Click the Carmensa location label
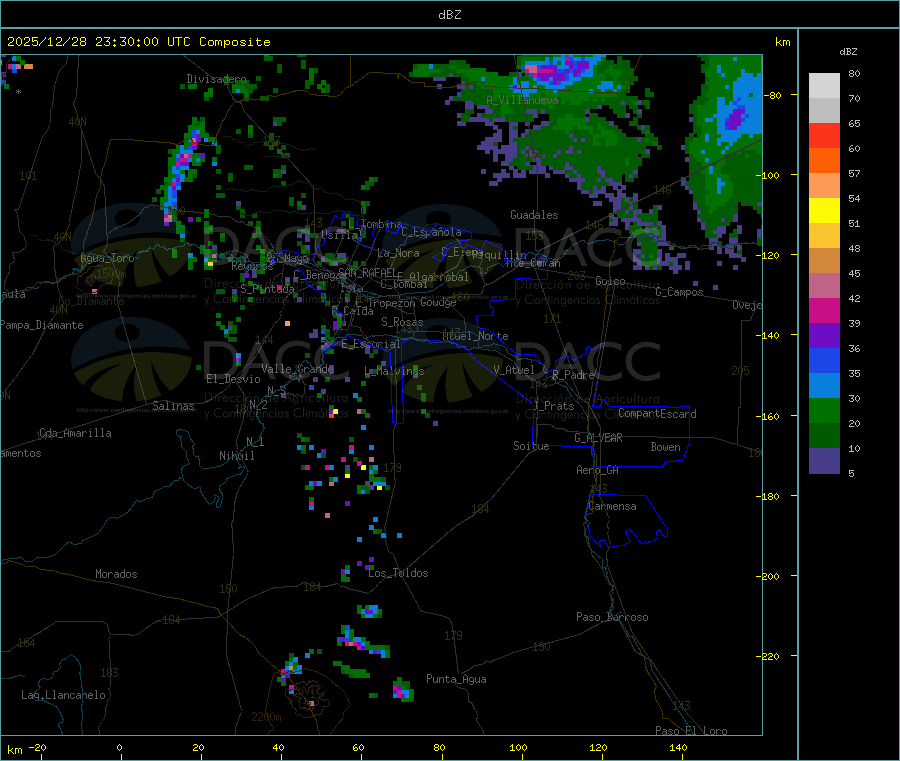The image size is (900, 761). (x=612, y=506)
